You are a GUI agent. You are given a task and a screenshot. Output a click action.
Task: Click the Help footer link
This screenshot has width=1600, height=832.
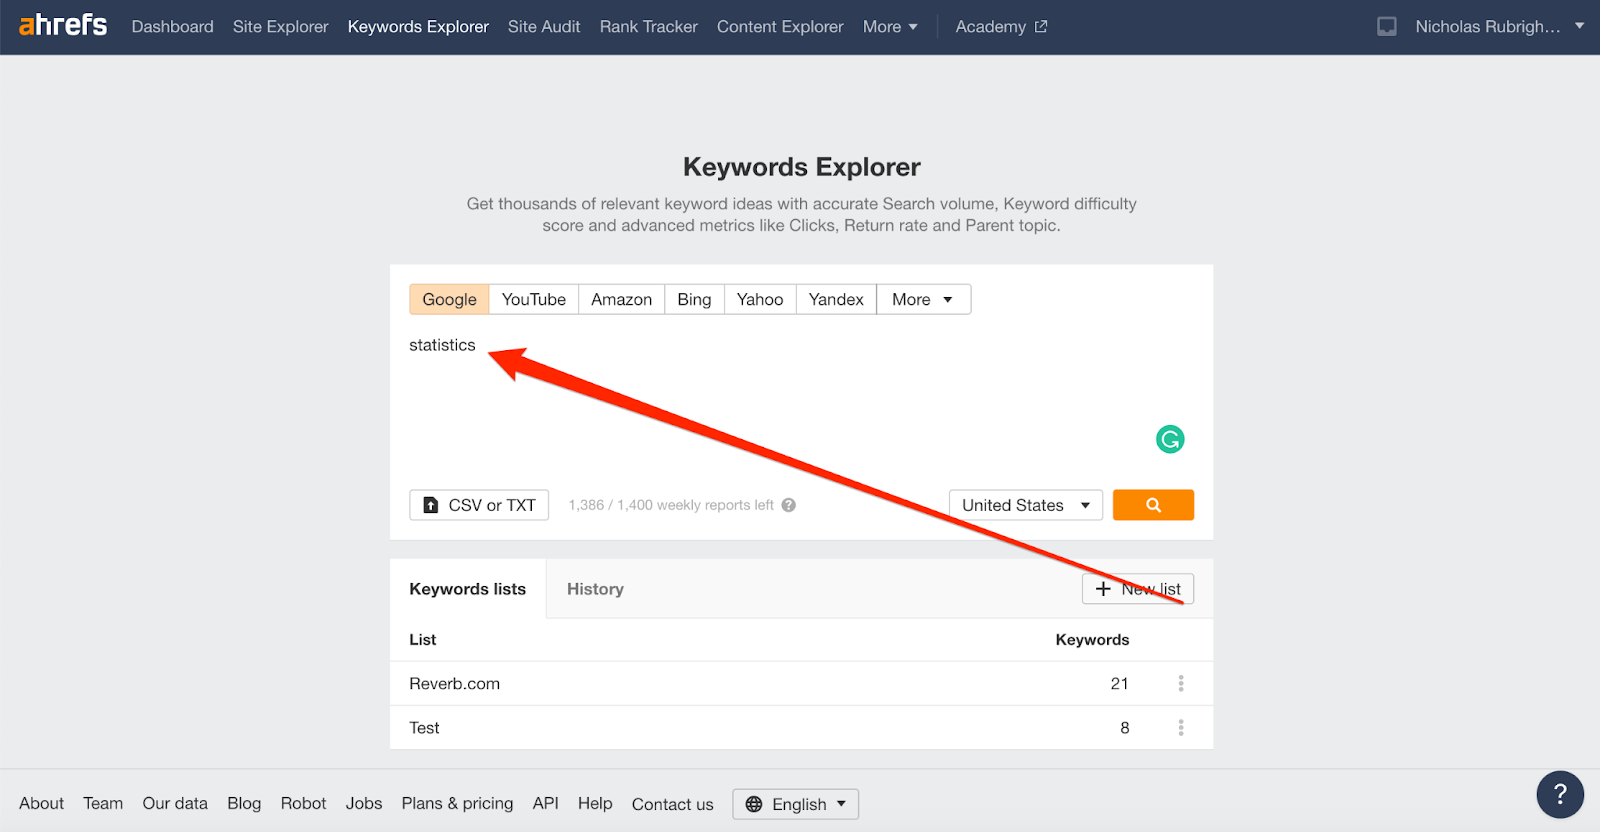595,803
